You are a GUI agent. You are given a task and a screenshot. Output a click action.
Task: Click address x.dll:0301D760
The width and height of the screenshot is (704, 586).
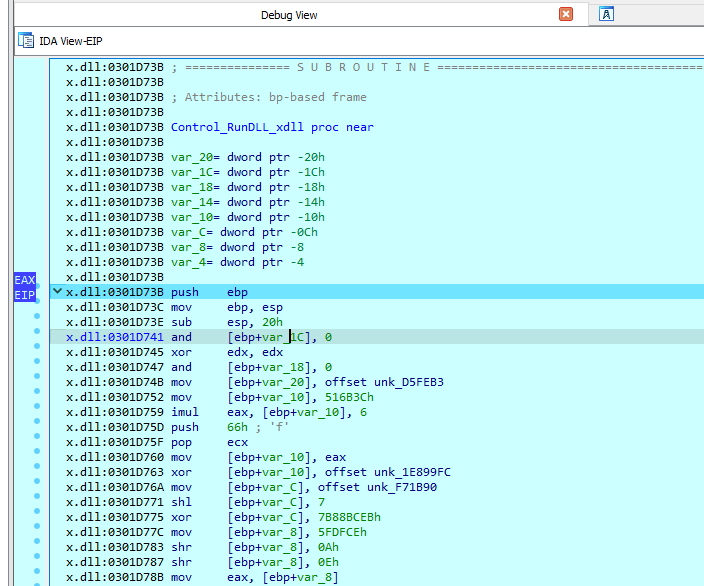click(x=114, y=457)
